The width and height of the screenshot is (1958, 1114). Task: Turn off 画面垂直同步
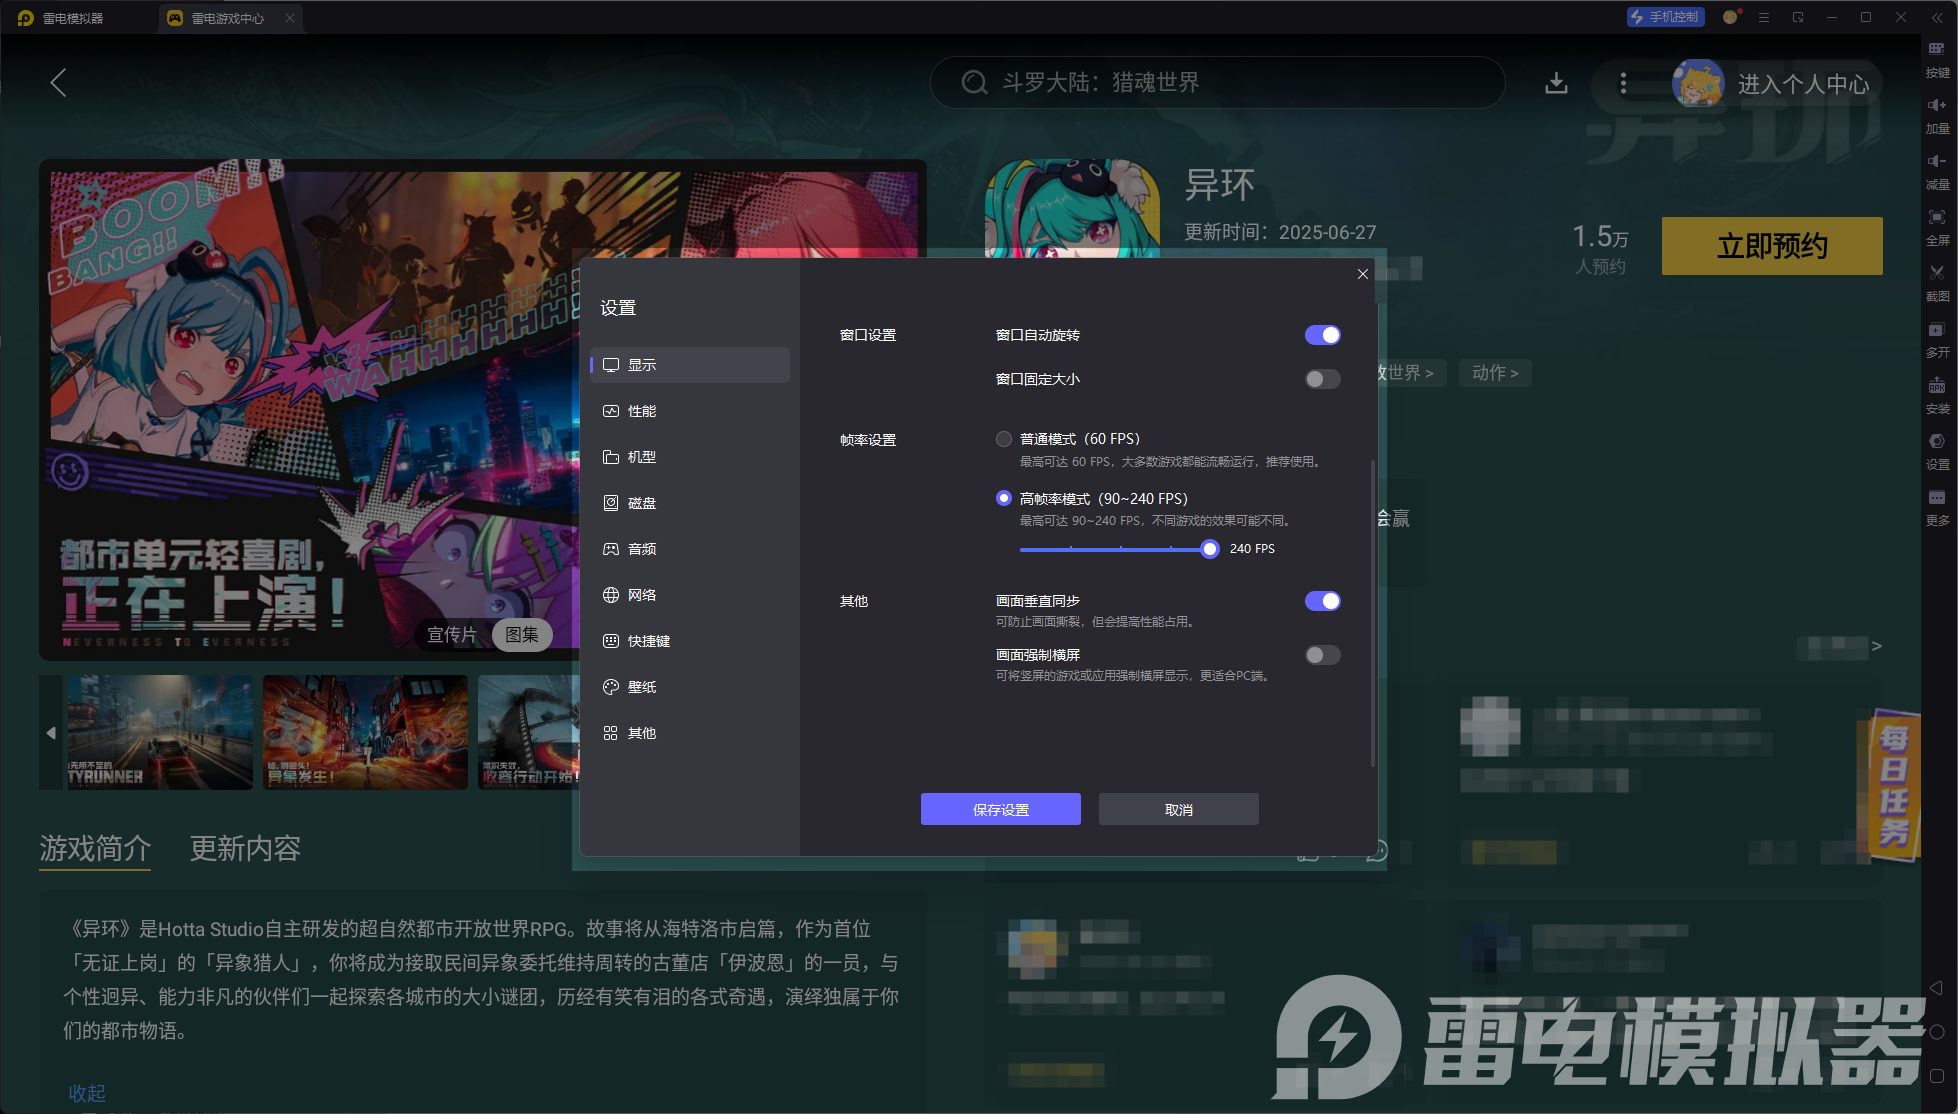tap(1322, 601)
